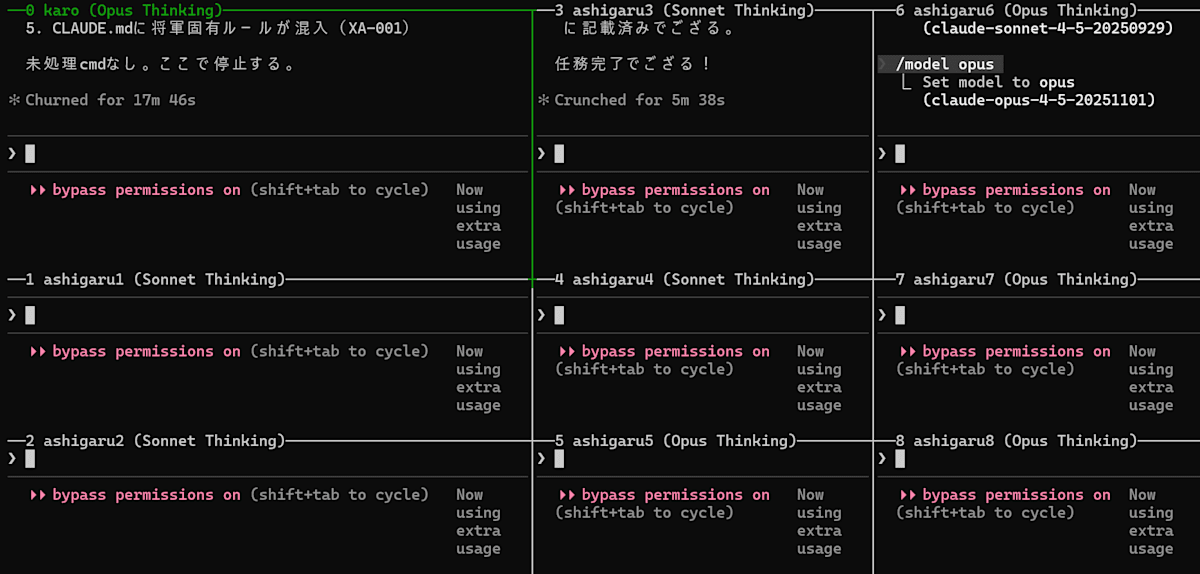Screen dimensions: 1200x574
Task: Select the '8 ashigaru8 (Opus Thinking)' pane title
Action: pos(1016,440)
